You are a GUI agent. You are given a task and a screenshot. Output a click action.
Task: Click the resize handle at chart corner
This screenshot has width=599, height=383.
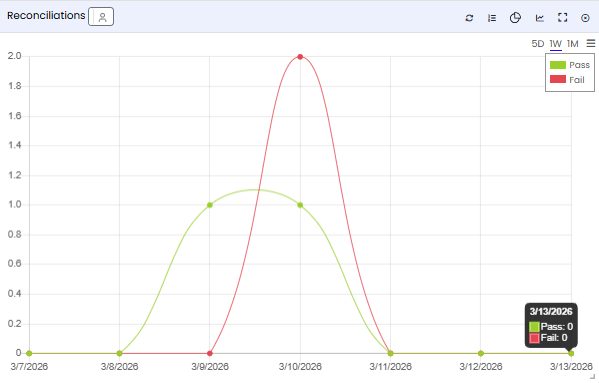(x=593, y=377)
